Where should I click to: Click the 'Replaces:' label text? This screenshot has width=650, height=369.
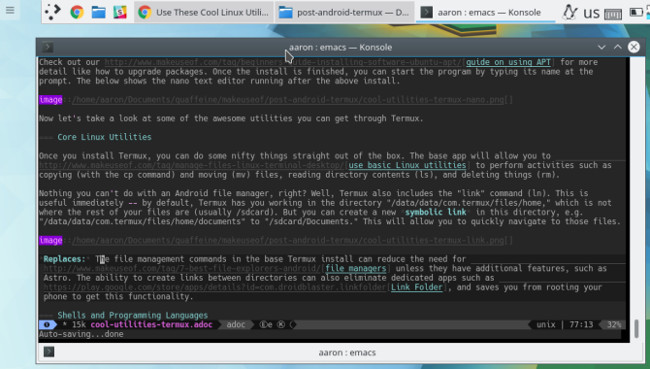pos(64,259)
